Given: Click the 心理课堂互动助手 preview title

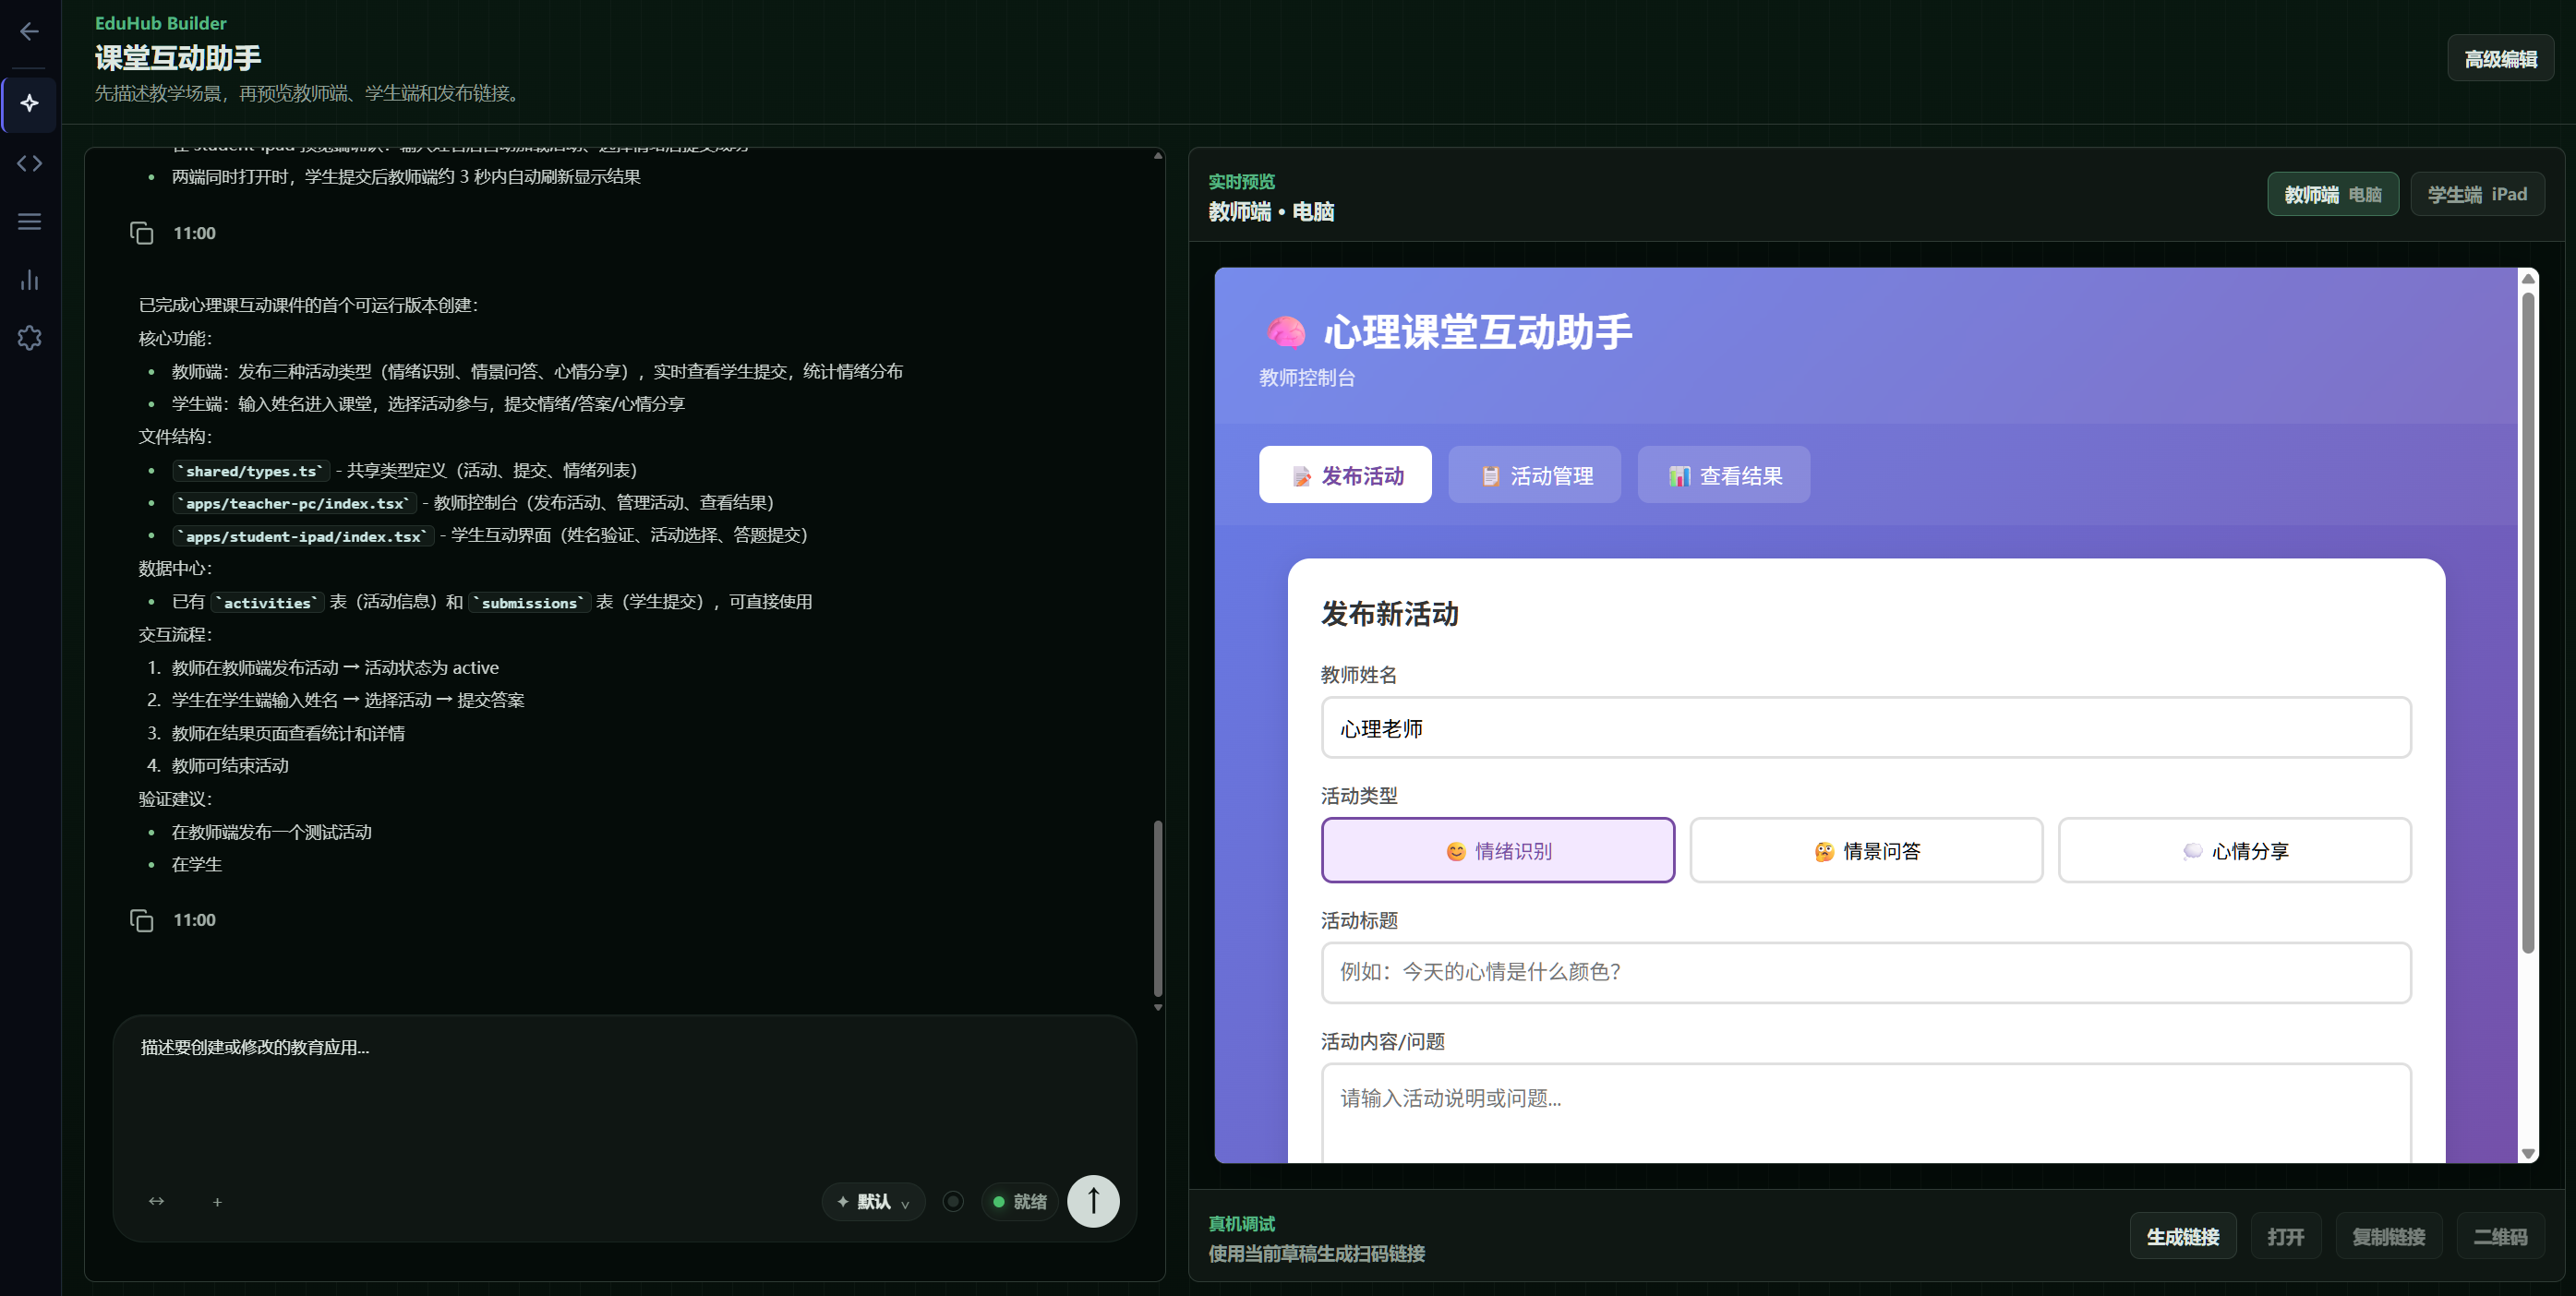Looking at the screenshot, I should [1477, 332].
